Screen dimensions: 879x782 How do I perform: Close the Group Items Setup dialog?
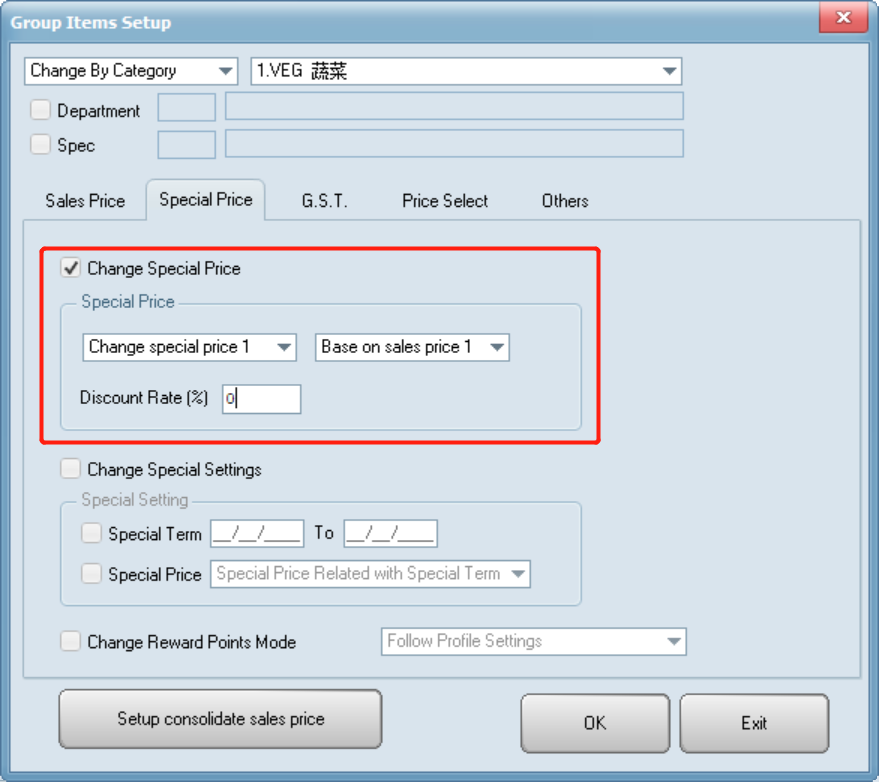tap(843, 19)
